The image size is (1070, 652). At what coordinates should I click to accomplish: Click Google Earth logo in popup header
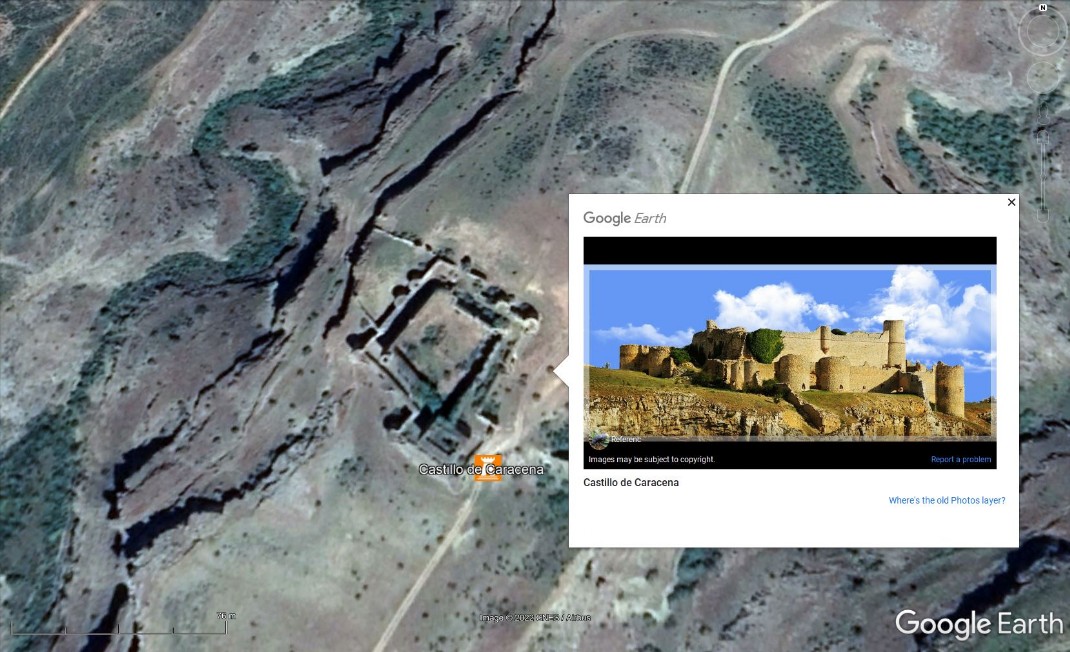pyautogui.click(x=624, y=218)
